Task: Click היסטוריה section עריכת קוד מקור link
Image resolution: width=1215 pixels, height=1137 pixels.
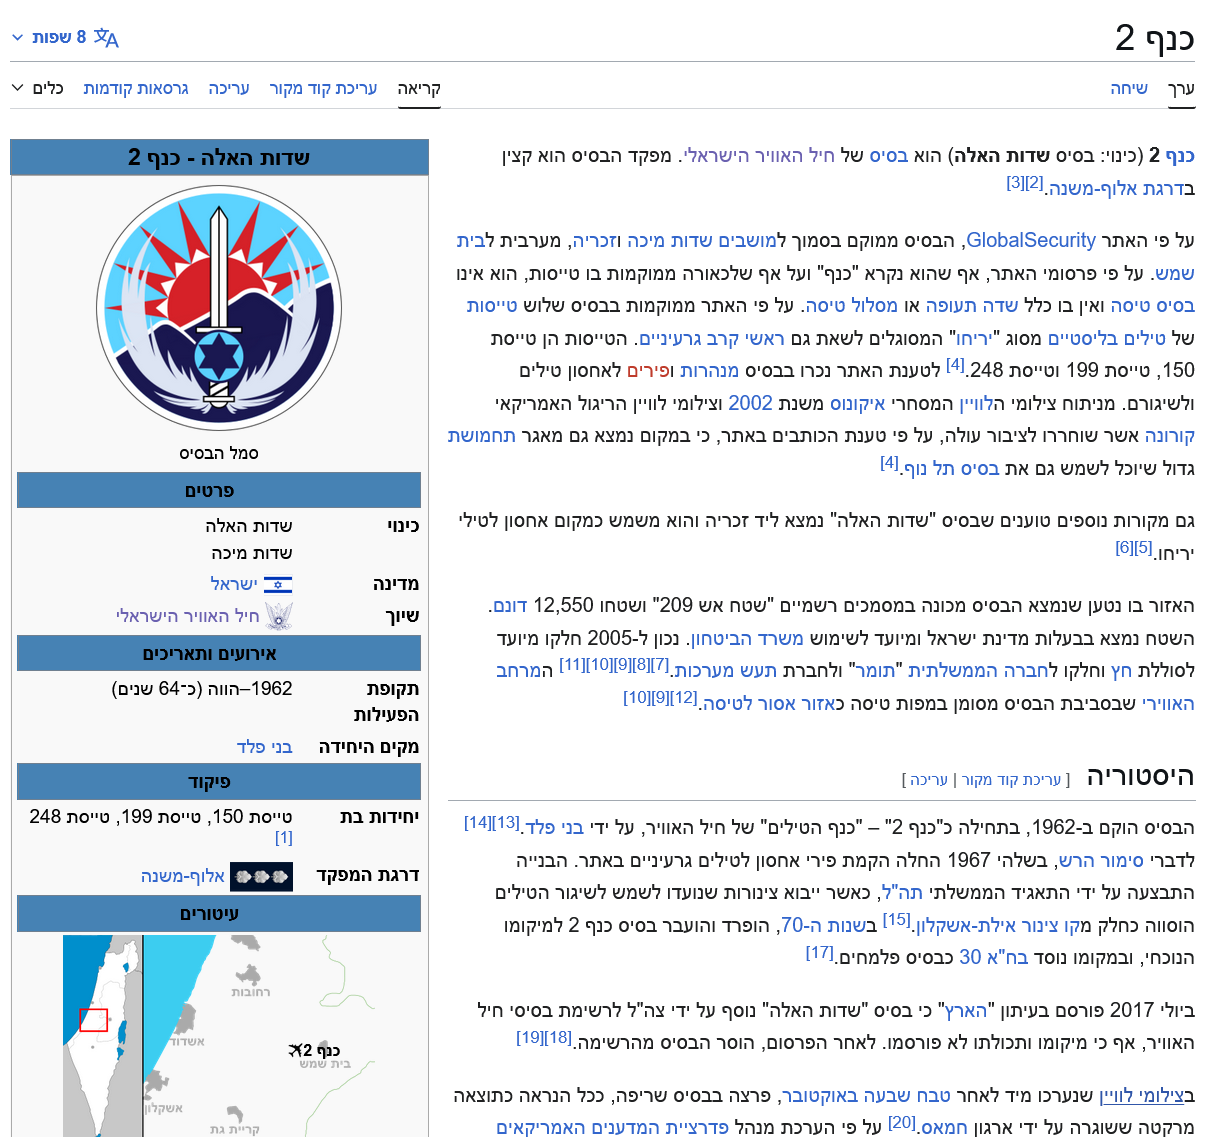Action: coord(1011,780)
